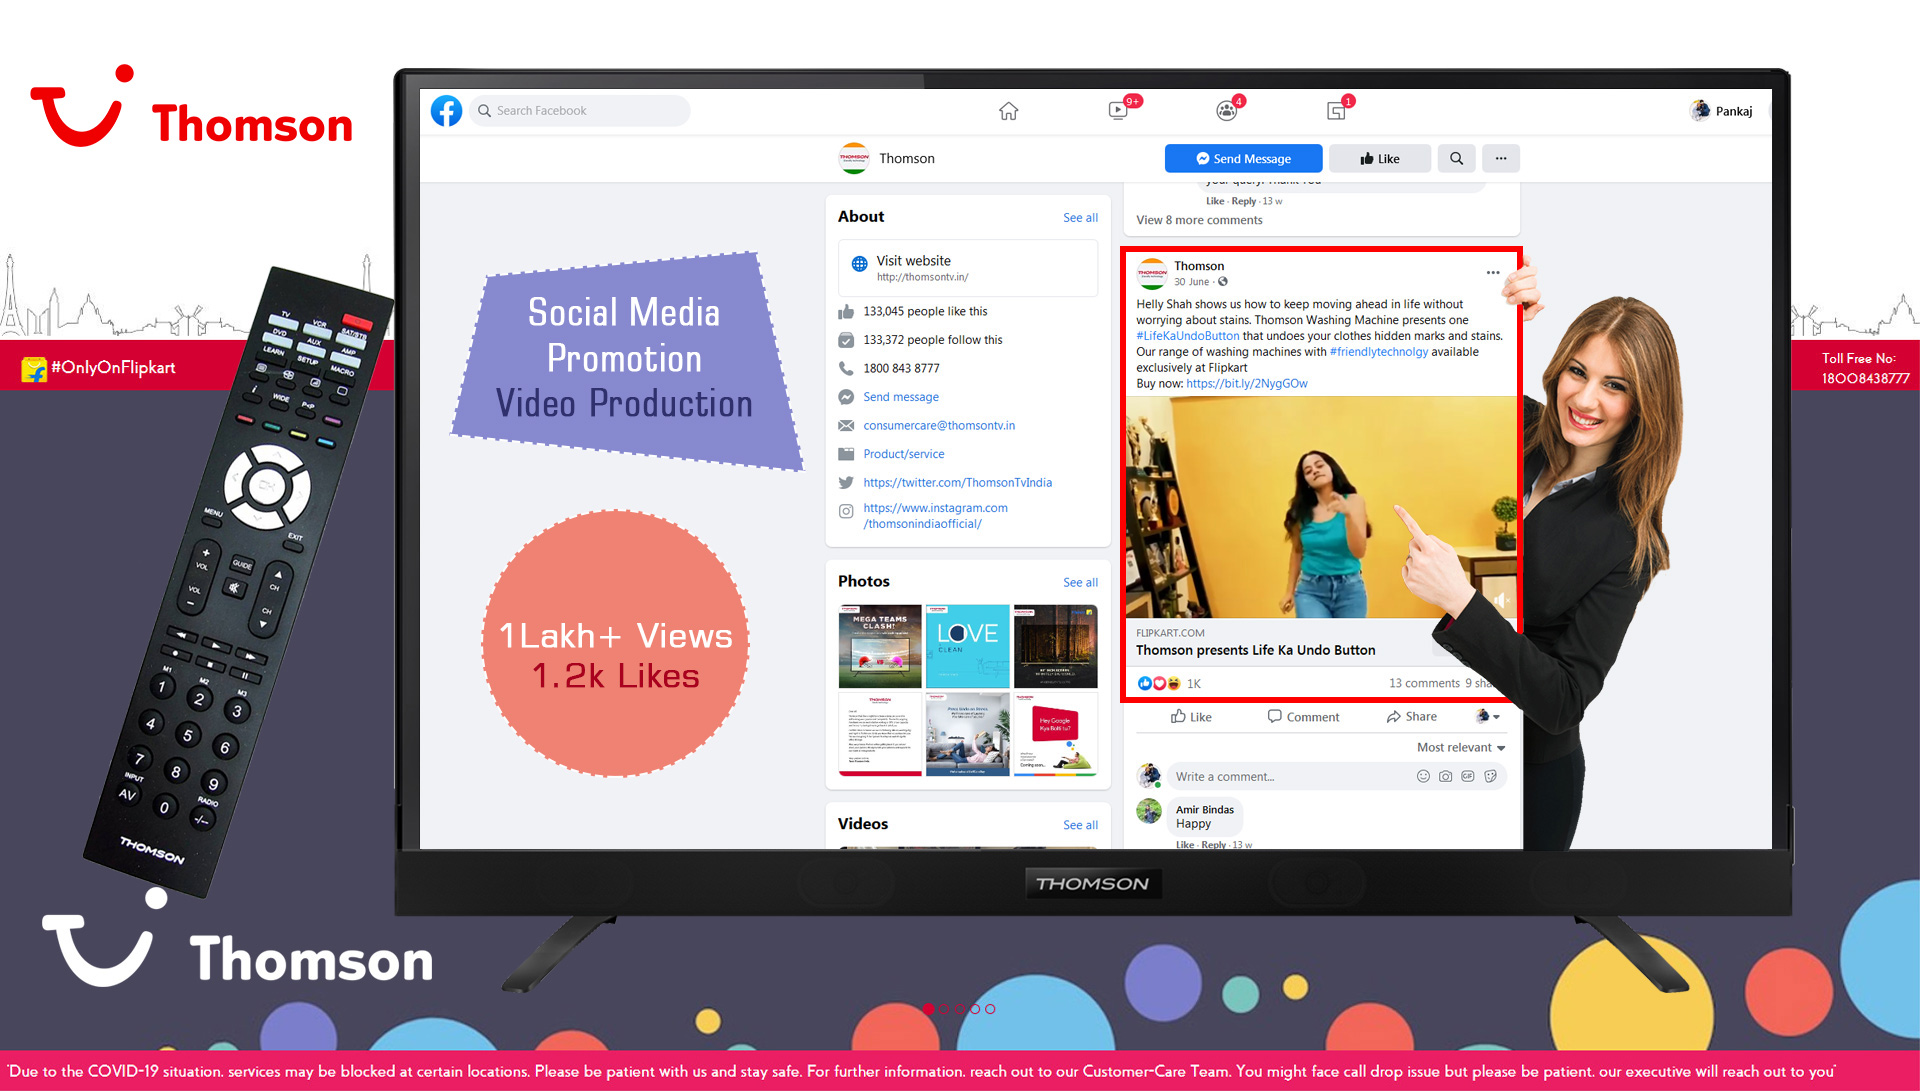Open the Instagram thomsonindiaofficial link

coord(935,516)
